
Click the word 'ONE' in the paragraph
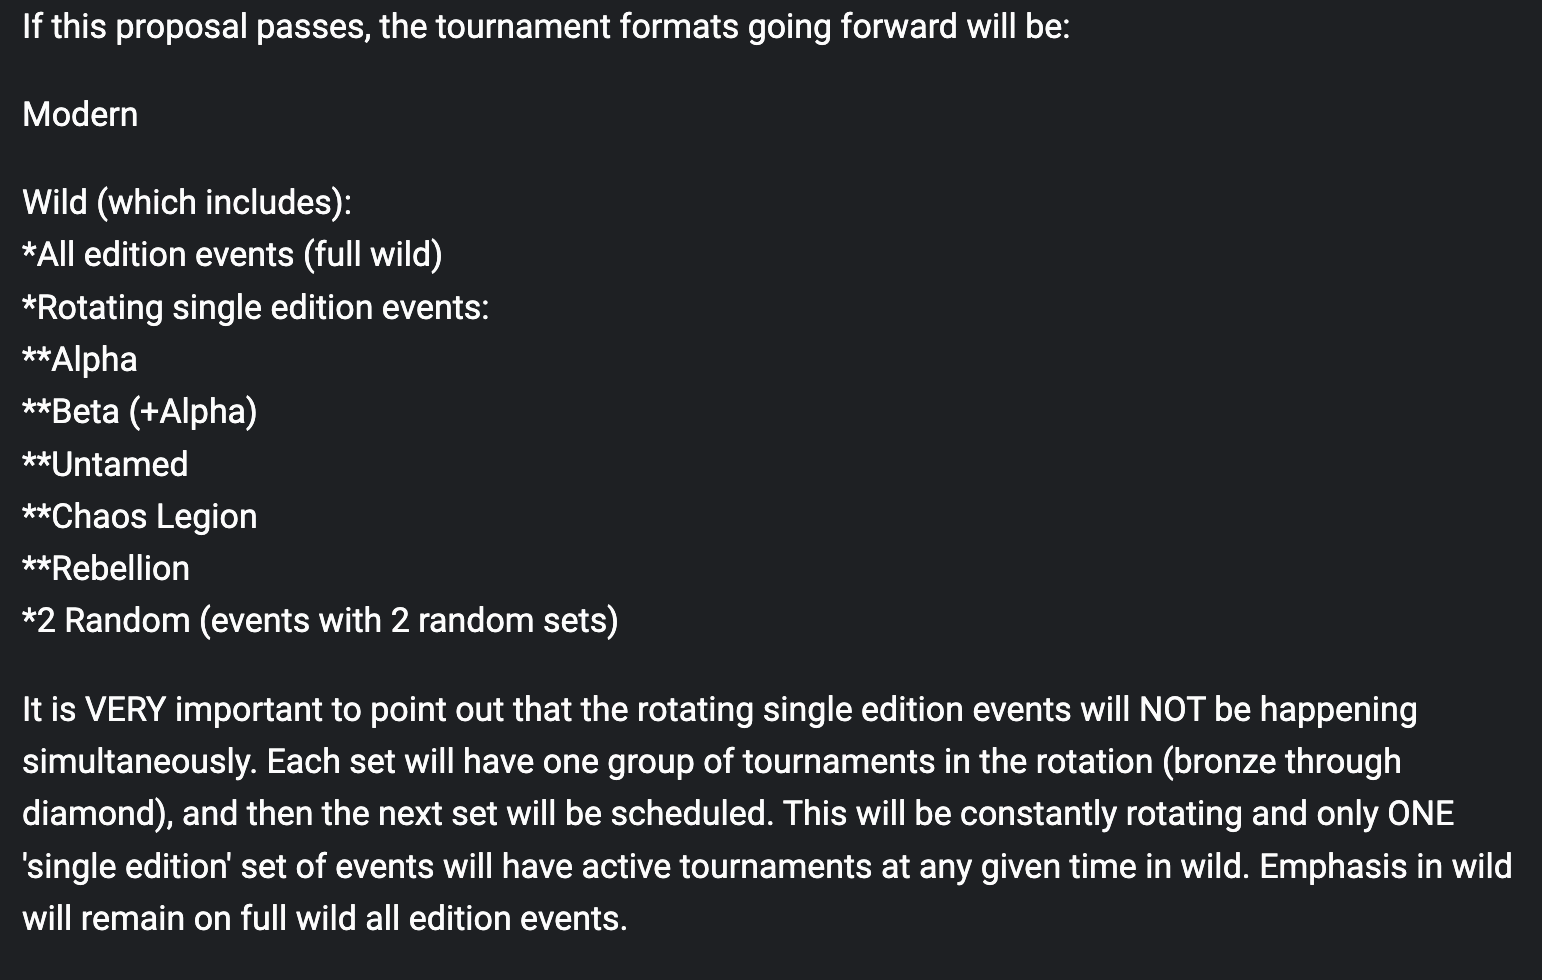[1420, 813]
